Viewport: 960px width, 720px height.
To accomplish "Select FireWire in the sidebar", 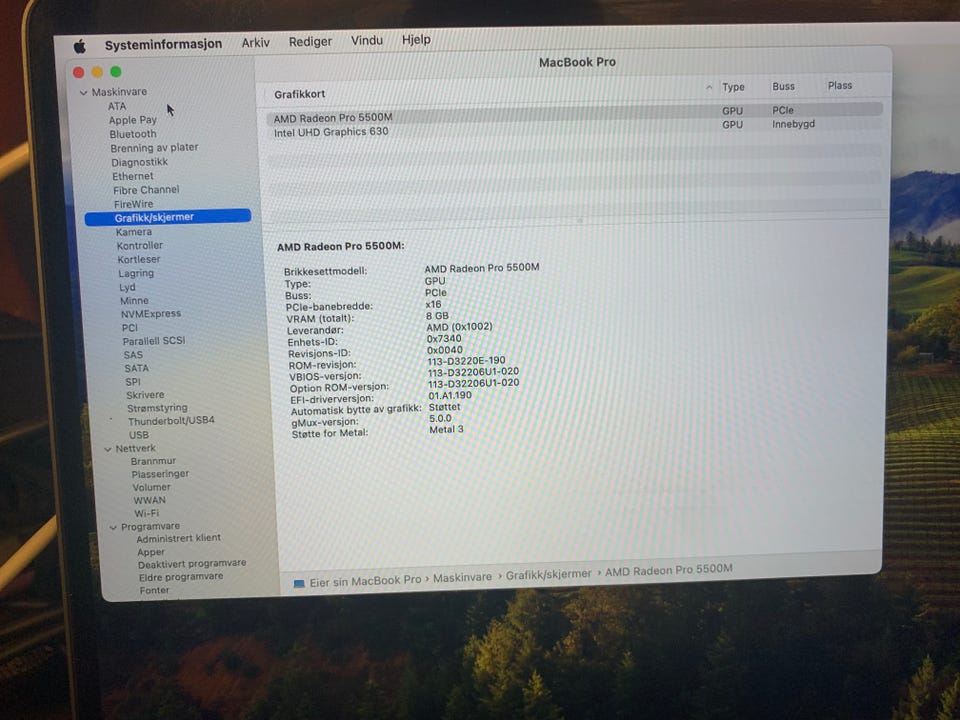I will [133, 204].
